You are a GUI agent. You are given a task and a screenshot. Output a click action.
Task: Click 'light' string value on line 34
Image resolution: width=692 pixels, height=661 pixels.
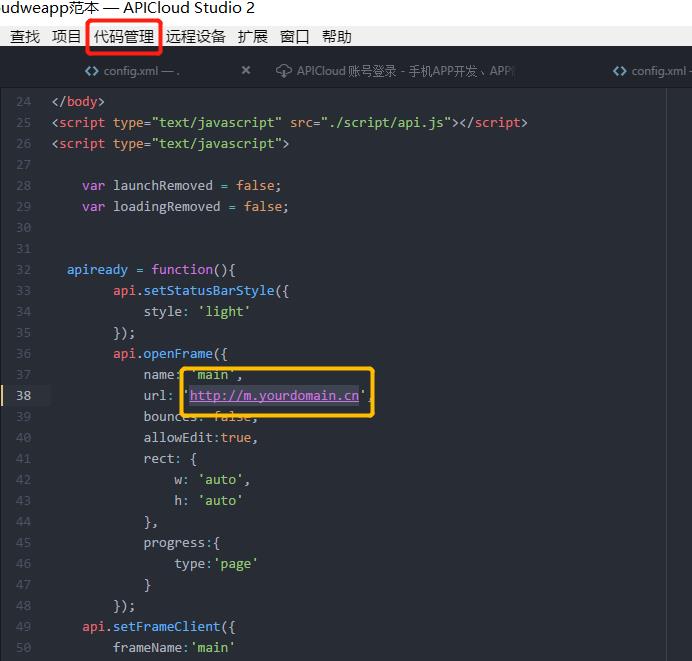[224, 312]
